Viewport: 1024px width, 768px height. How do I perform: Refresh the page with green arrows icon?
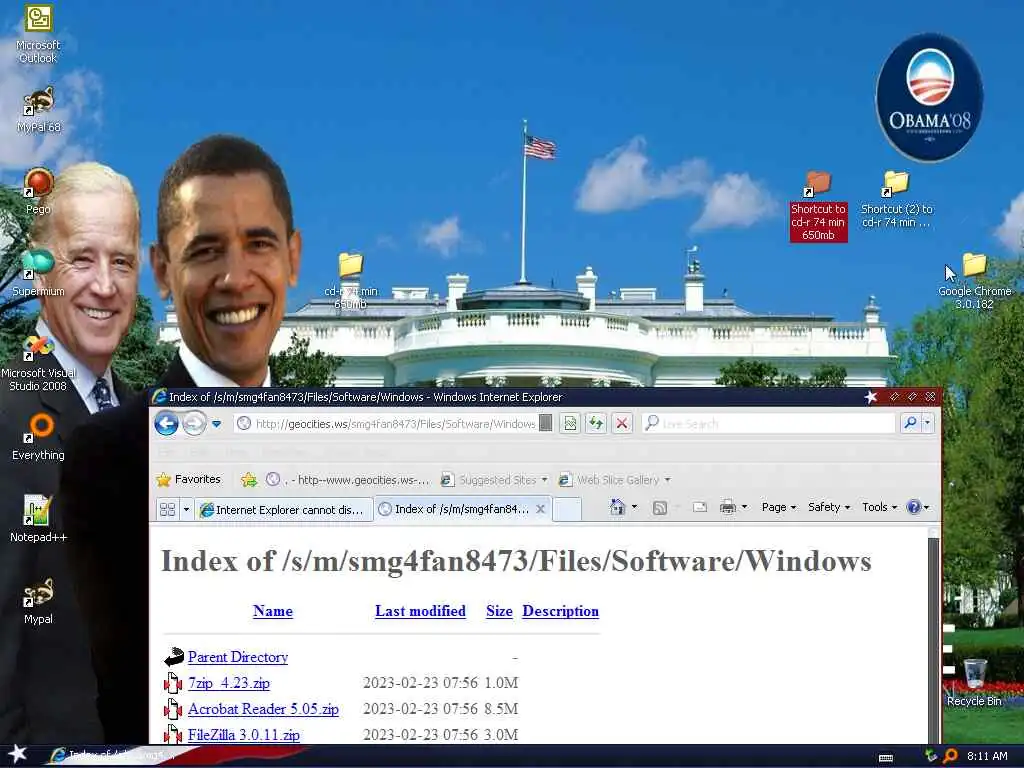[x=596, y=424]
